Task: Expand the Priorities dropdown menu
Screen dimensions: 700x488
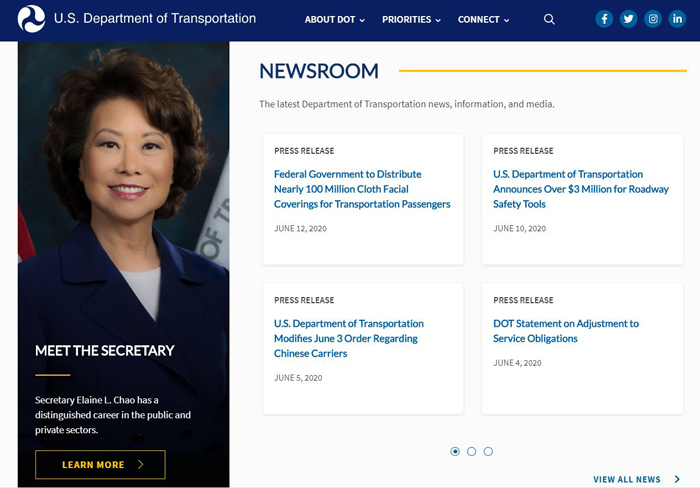Action: click(411, 20)
